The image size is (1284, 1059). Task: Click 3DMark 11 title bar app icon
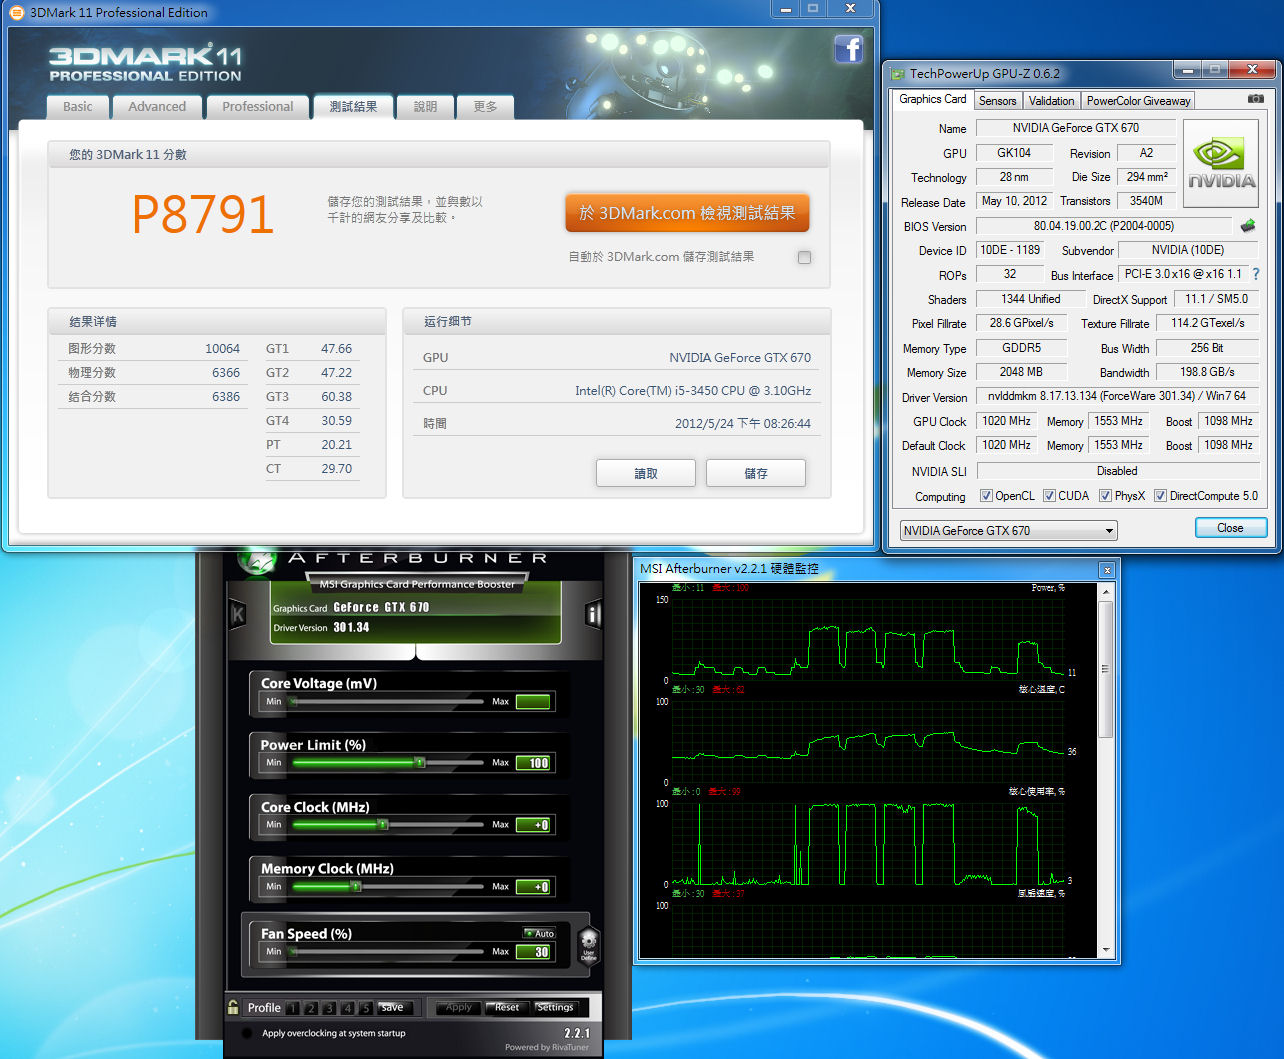point(16,12)
